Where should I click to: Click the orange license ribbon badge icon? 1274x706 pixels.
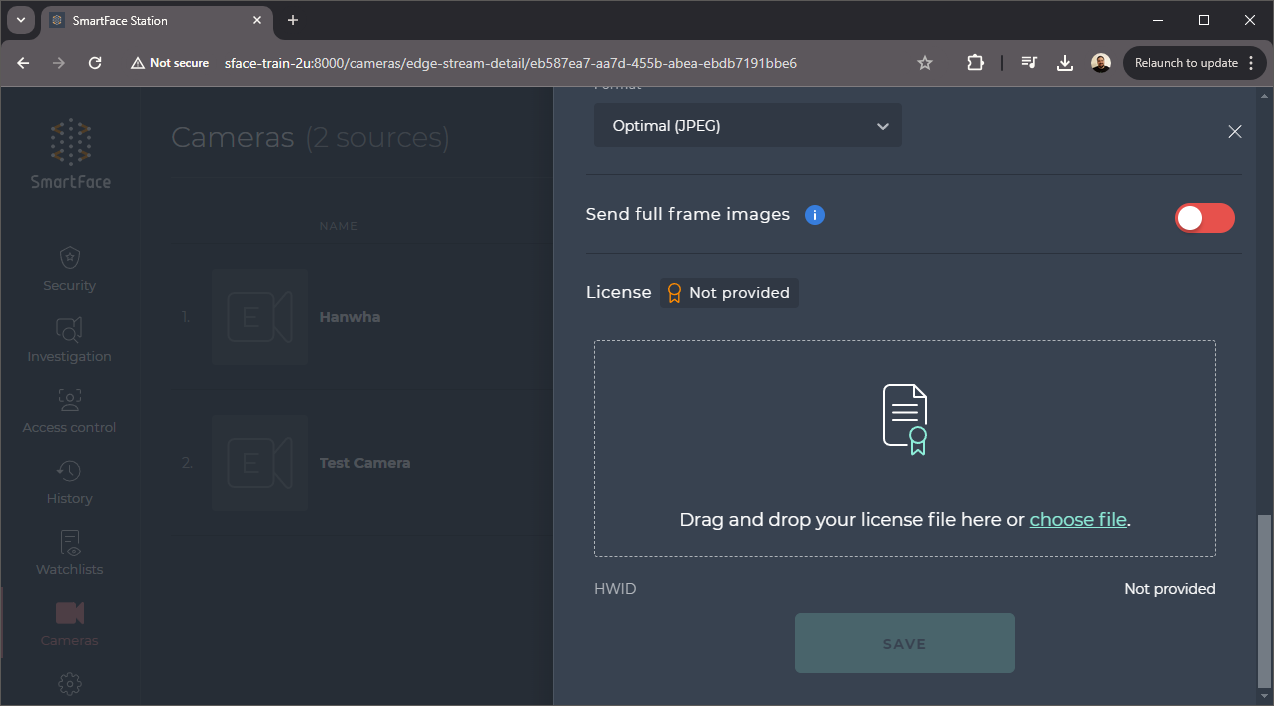click(674, 293)
